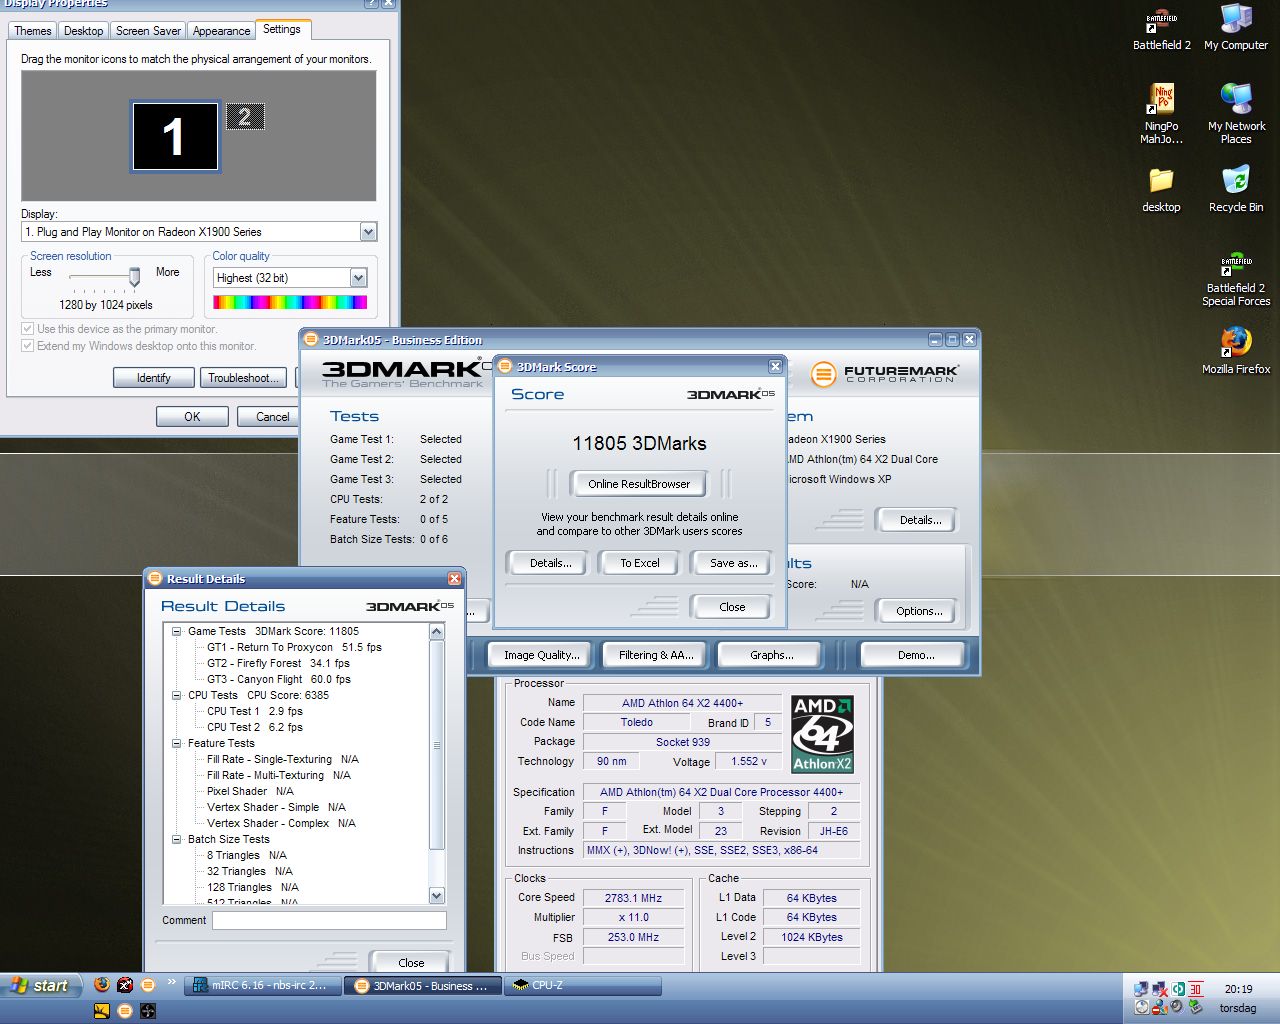
Task: Click the screen resolution slider handle
Action: 134,277
